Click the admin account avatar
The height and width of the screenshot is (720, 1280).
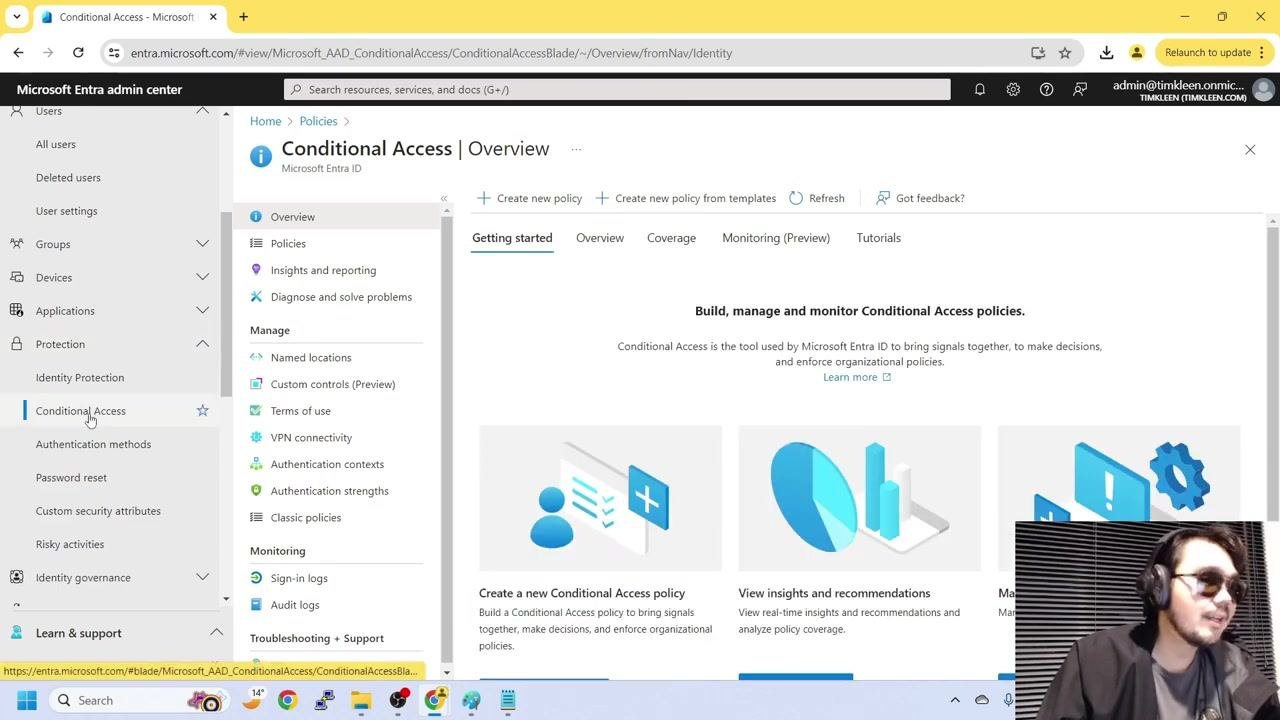click(1263, 90)
